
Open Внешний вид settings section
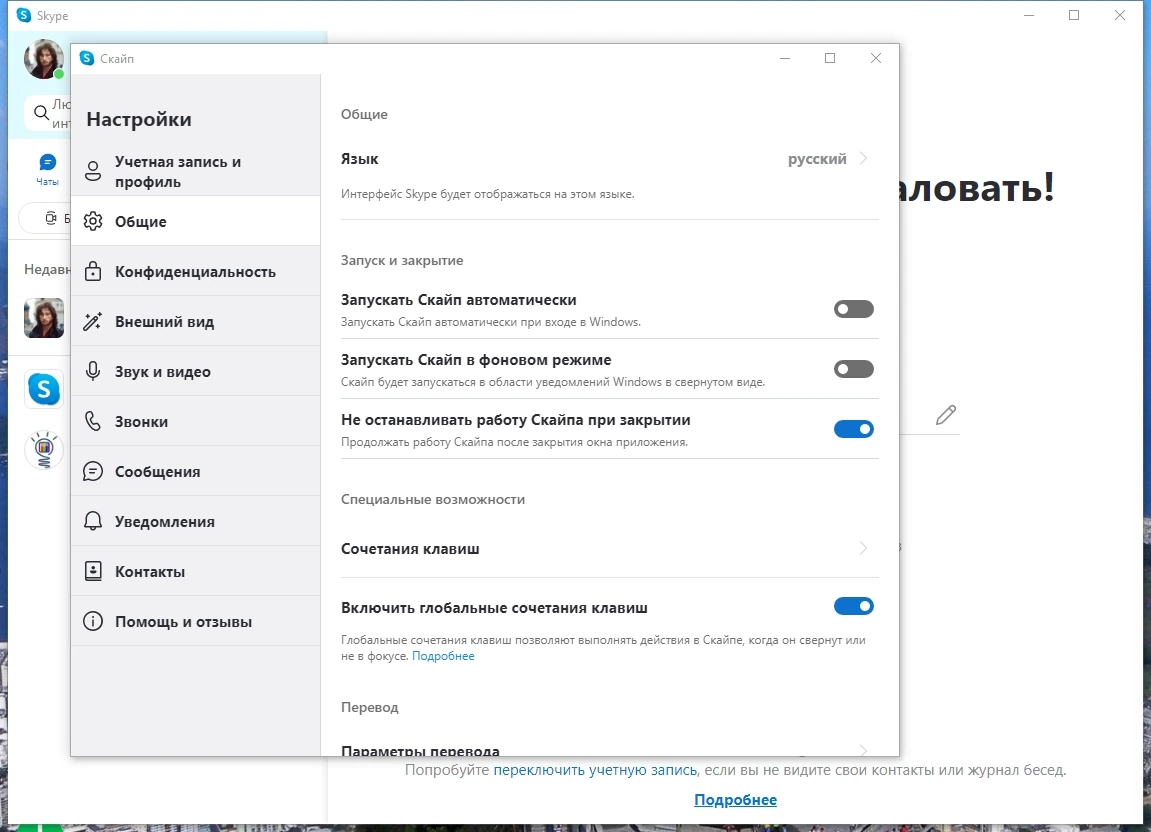tap(195, 321)
